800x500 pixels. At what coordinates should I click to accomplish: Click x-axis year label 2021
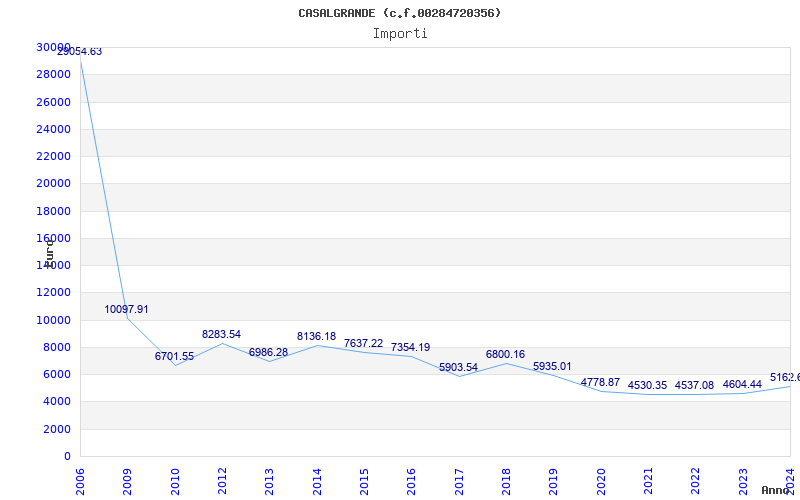tap(648, 482)
